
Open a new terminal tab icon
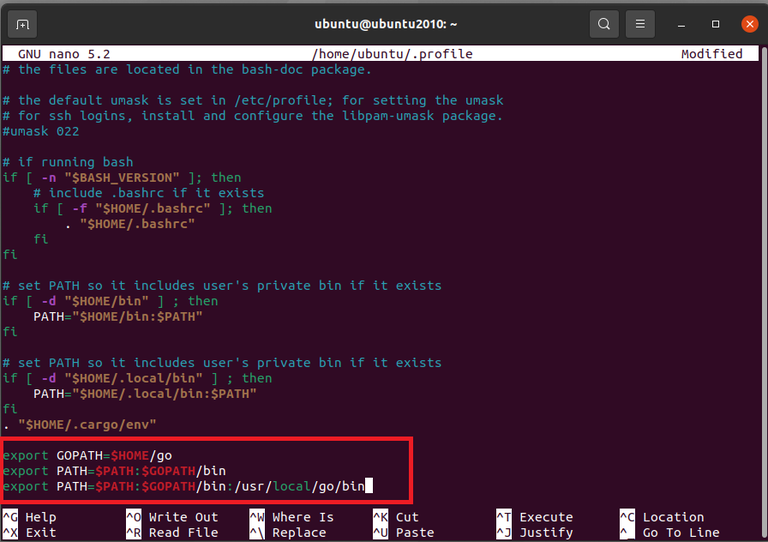pyautogui.click(x=22, y=24)
